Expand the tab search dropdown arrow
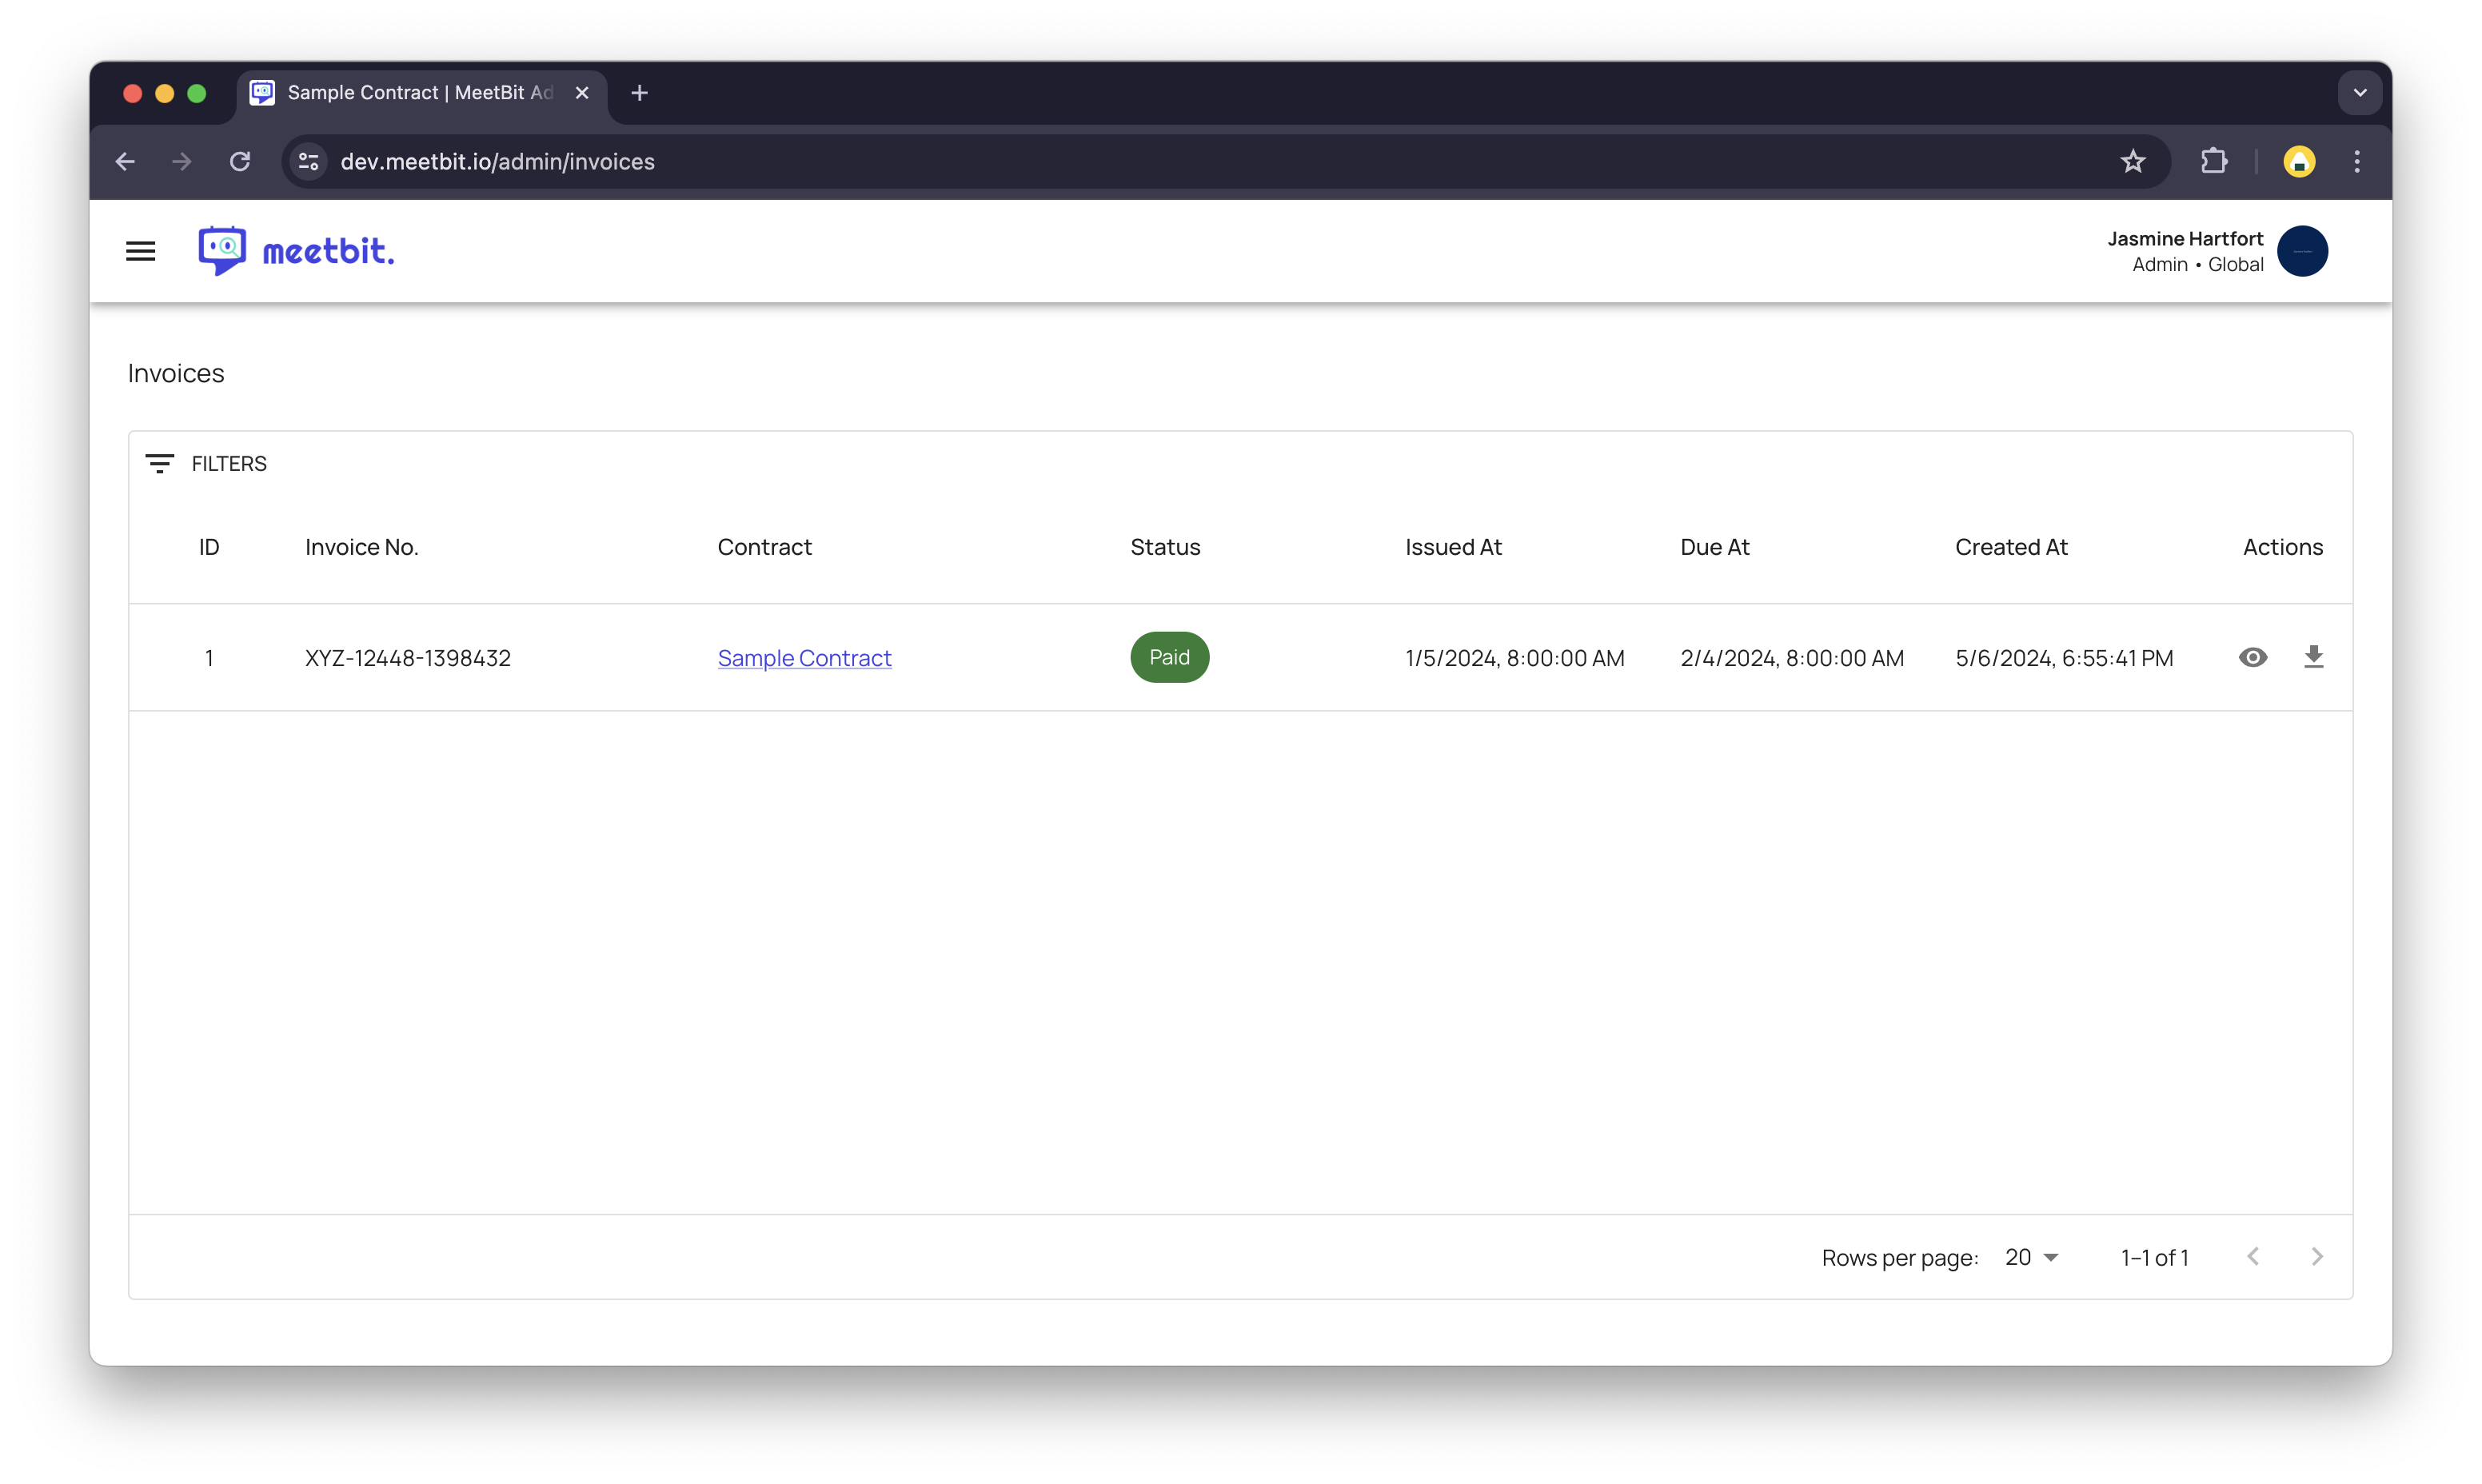This screenshot has width=2482, height=1484. pos(2360,93)
